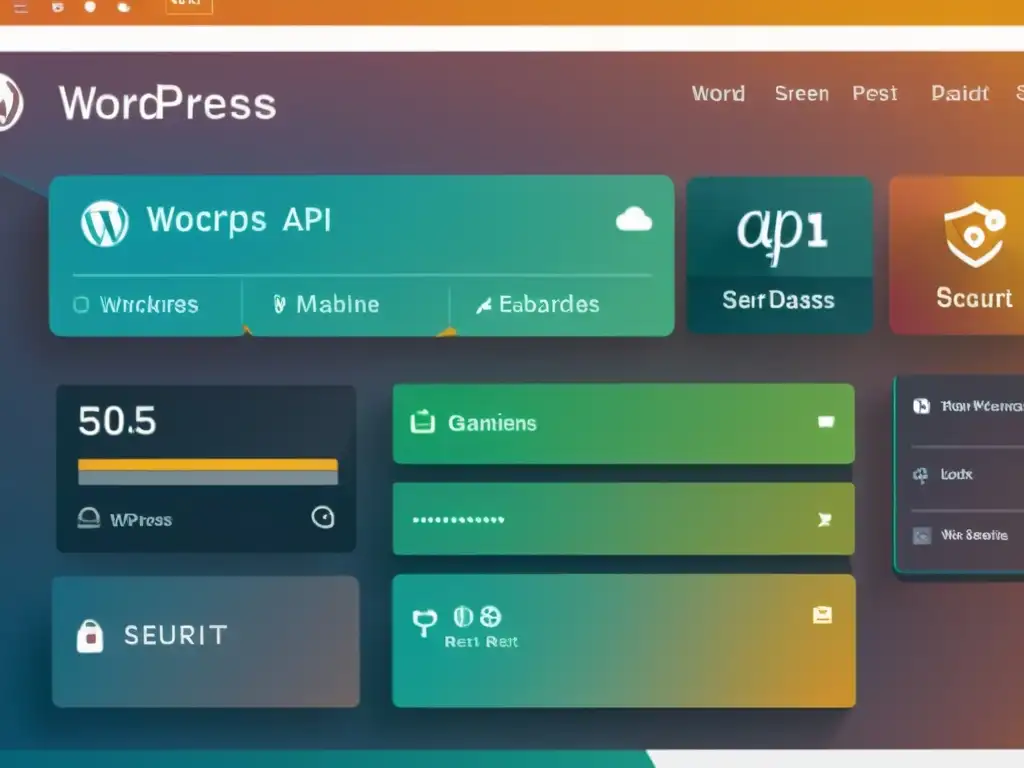Image resolution: width=1024 pixels, height=768 pixels.
Task: Click the icon left of WPress
Action: point(89,518)
